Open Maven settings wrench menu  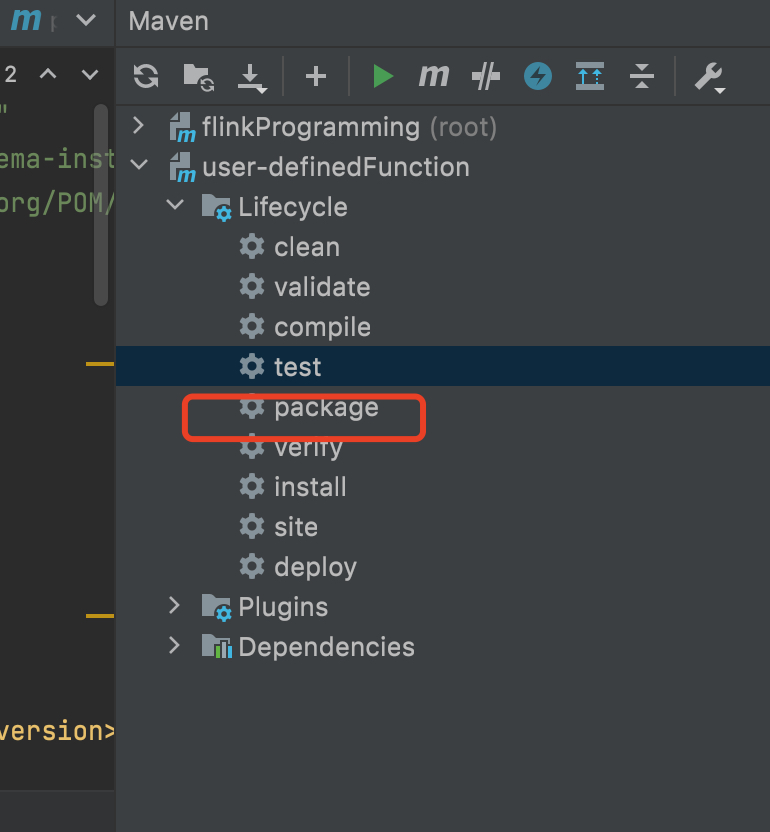(x=710, y=77)
